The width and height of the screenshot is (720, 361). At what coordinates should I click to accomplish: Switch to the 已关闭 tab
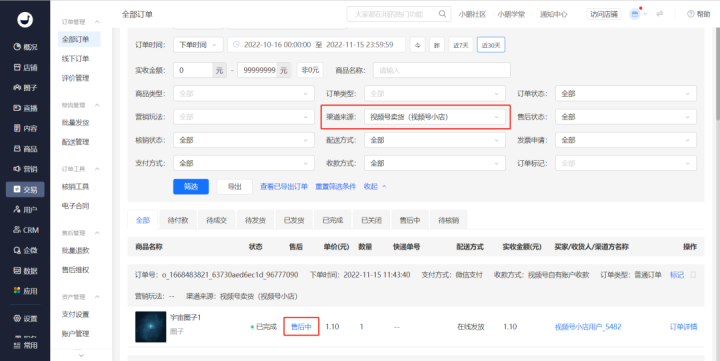click(371, 220)
